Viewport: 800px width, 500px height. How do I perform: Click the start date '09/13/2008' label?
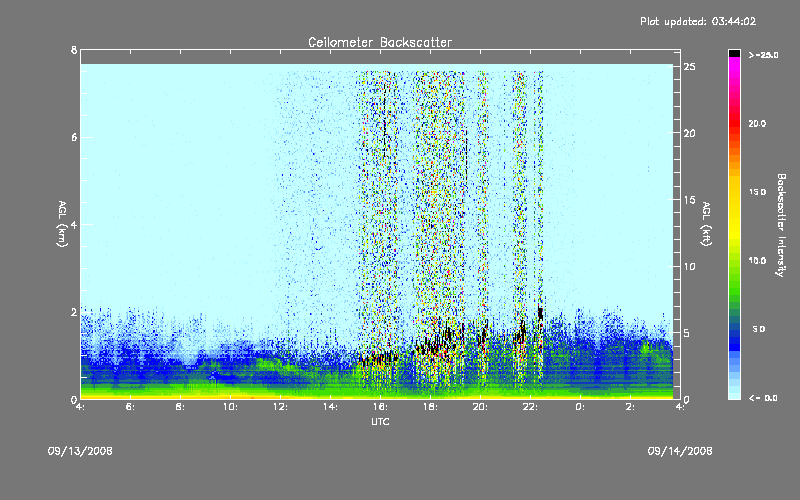(x=80, y=451)
